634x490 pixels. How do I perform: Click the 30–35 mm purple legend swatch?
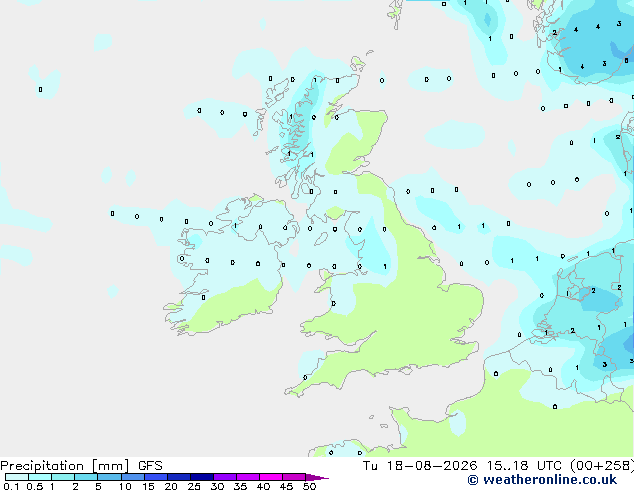(x=225, y=477)
